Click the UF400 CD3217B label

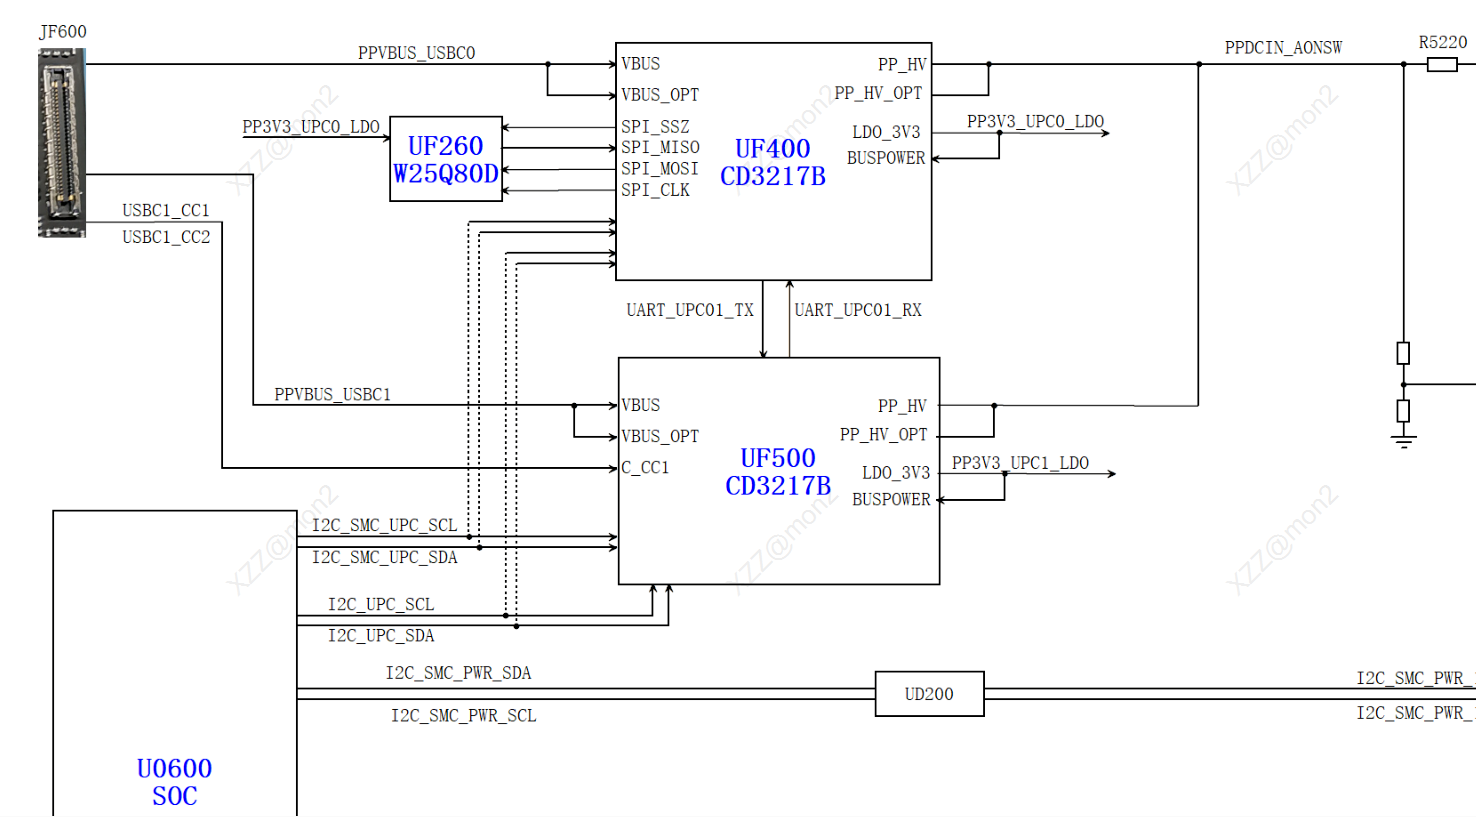click(773, 162)
